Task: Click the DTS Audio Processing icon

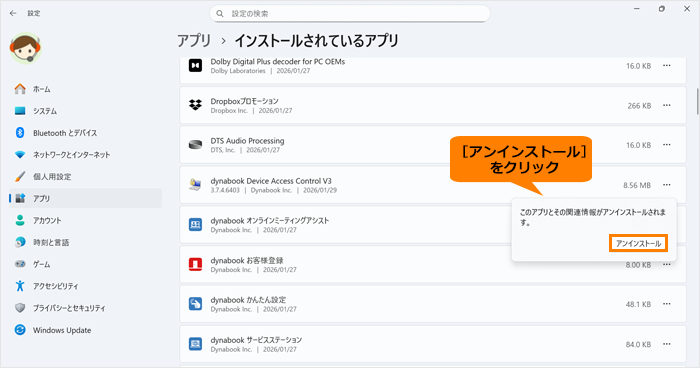Action: click(195, 145)
